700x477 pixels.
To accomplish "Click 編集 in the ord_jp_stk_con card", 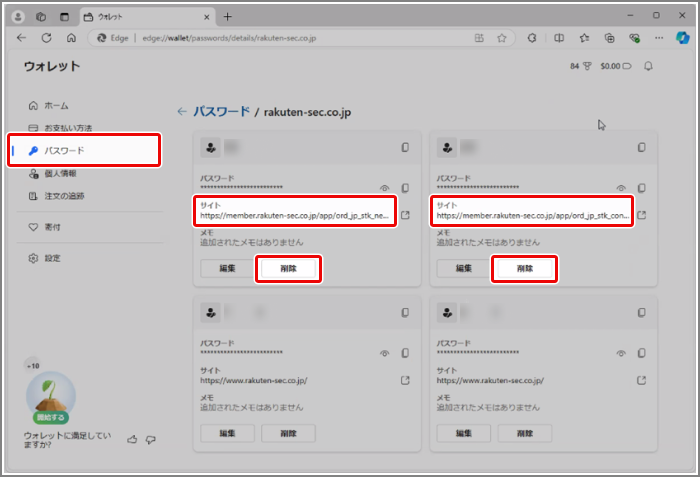I will (464, 268).
